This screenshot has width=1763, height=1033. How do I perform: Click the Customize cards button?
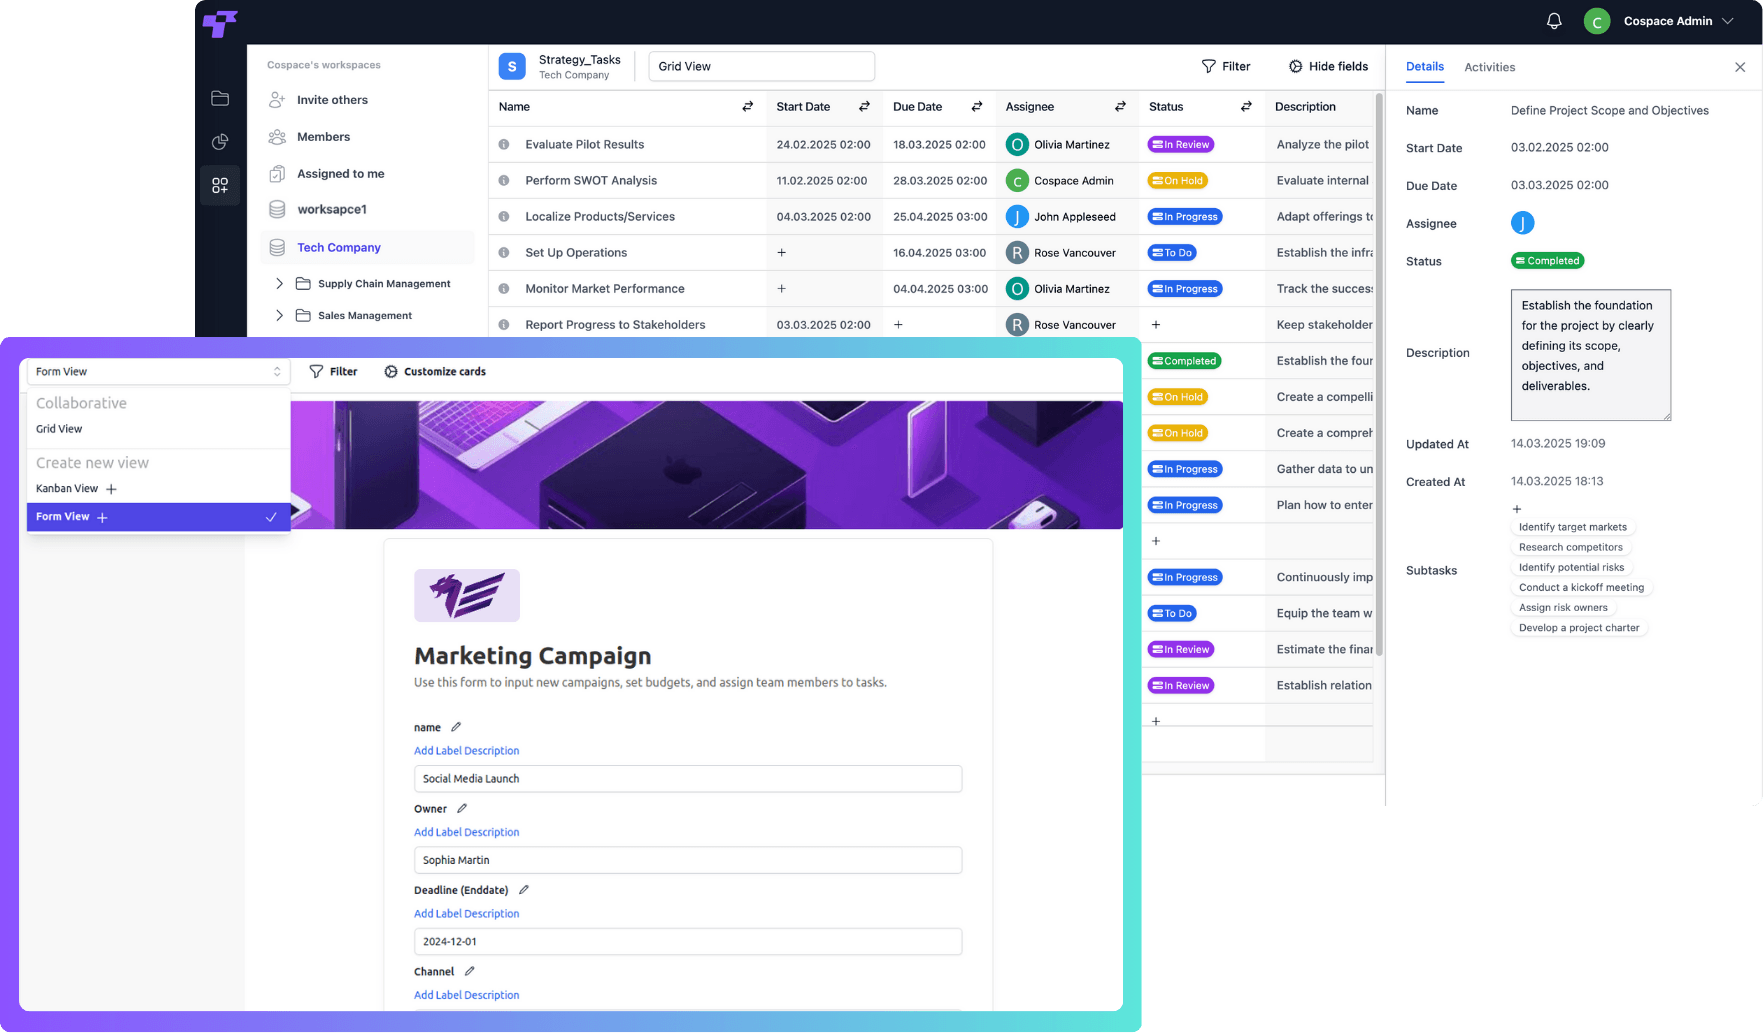(434, 371)
